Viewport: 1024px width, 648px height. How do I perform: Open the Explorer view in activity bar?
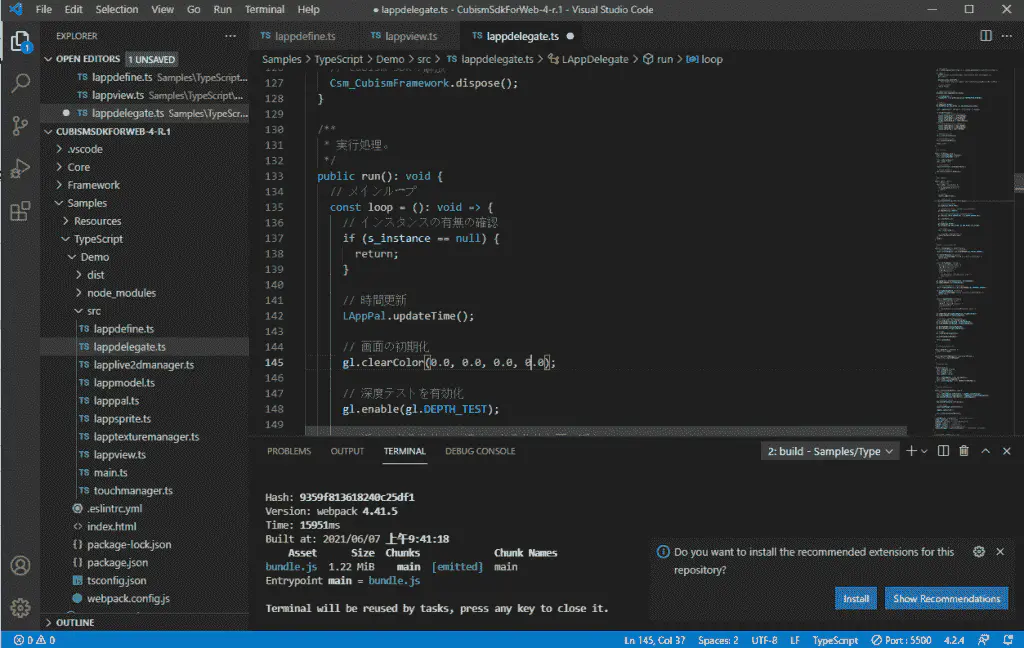tap(20, 42)
